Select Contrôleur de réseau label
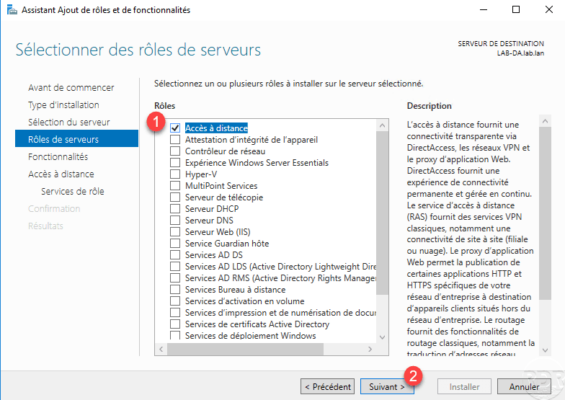This screenshot has width=565, height=400. click(225, 151)
